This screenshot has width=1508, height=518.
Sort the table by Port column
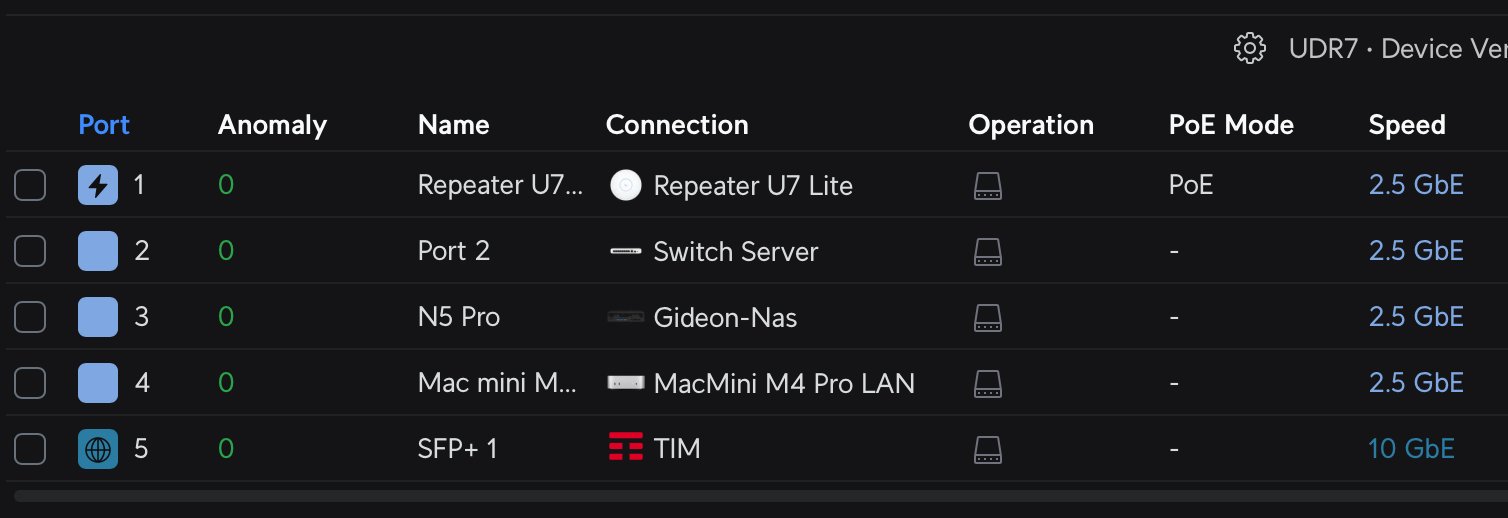point(104,125)
